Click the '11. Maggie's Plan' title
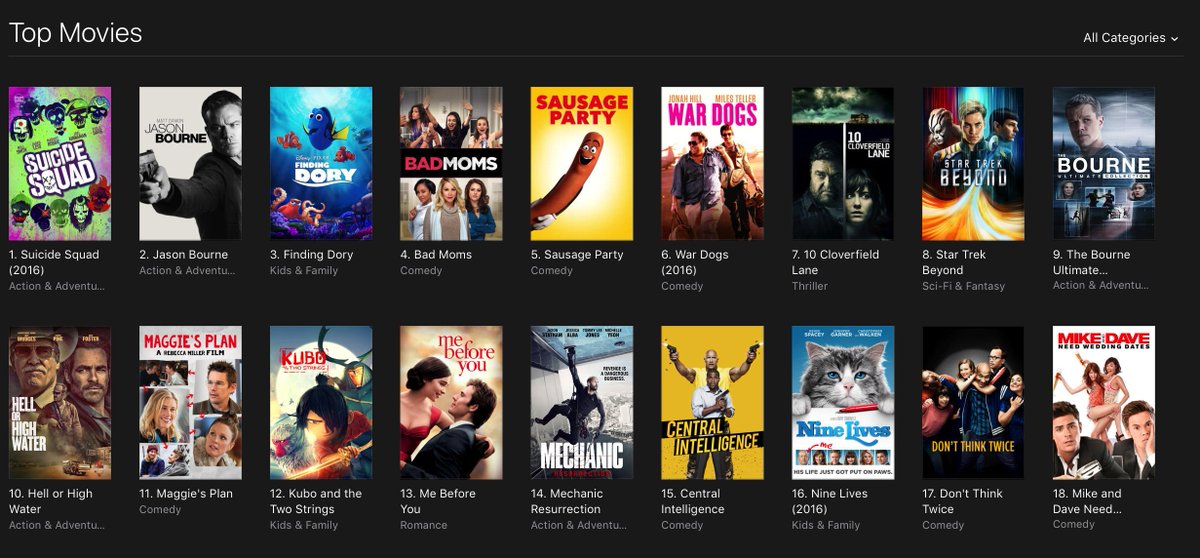 coord(186,493)
